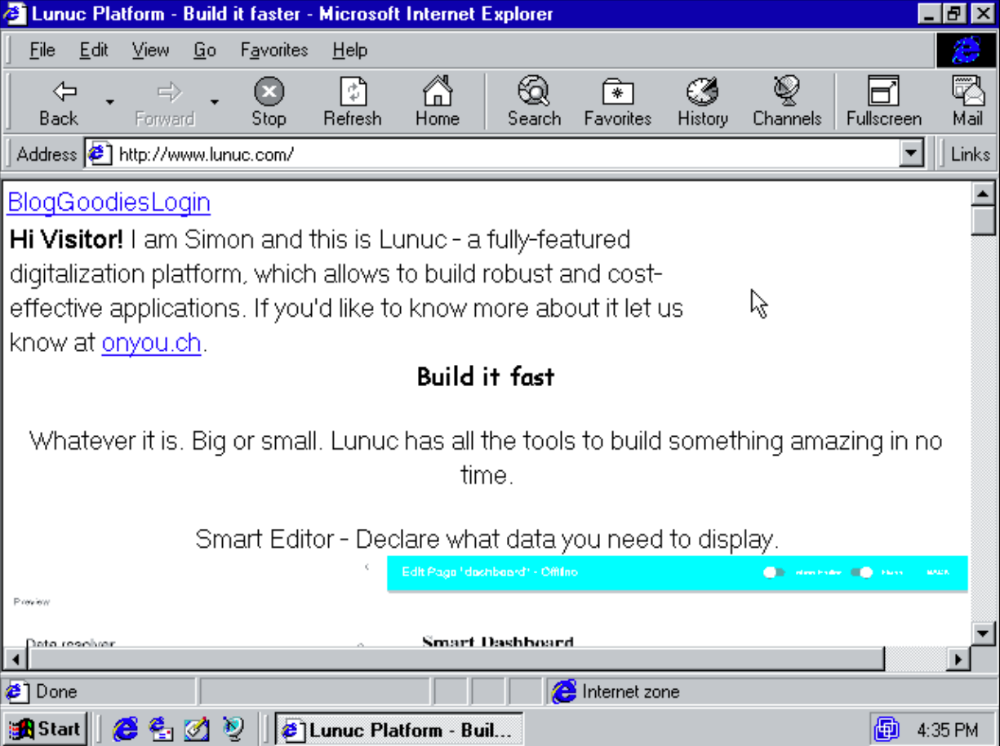The height and width of the screenshot is (746, 1000).
Task: Open the Mail toolbar button
Action: click(x=967, y=102)
